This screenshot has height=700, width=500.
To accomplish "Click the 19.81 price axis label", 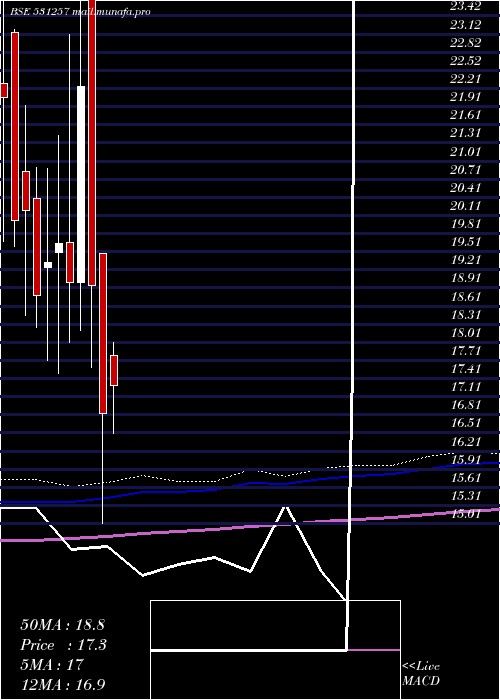I will (465, 224).
